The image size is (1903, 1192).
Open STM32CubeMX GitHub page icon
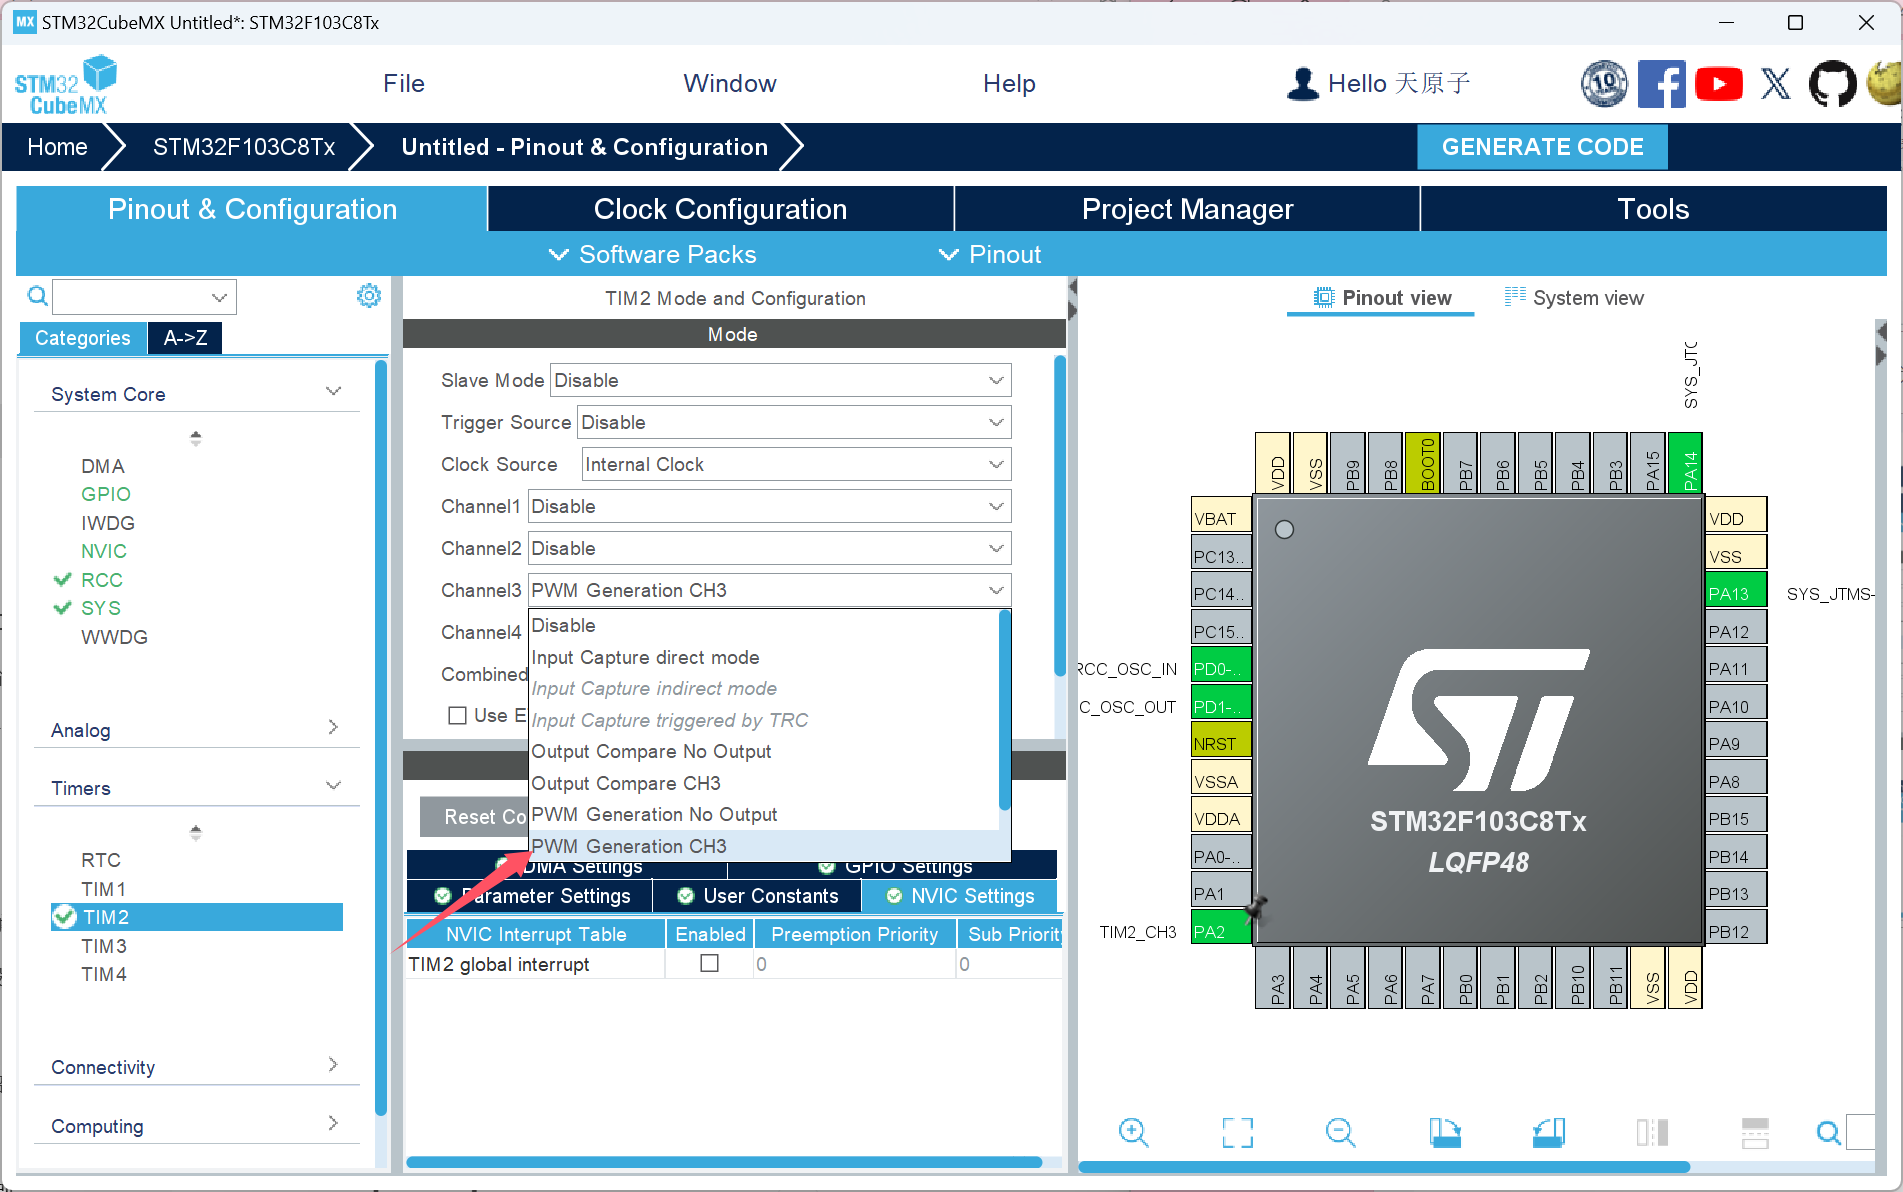click(1832, 84)
